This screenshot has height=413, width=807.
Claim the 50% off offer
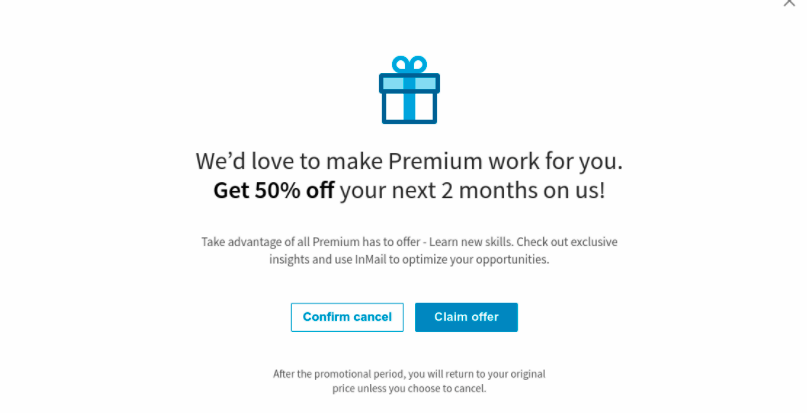(466, 317)
